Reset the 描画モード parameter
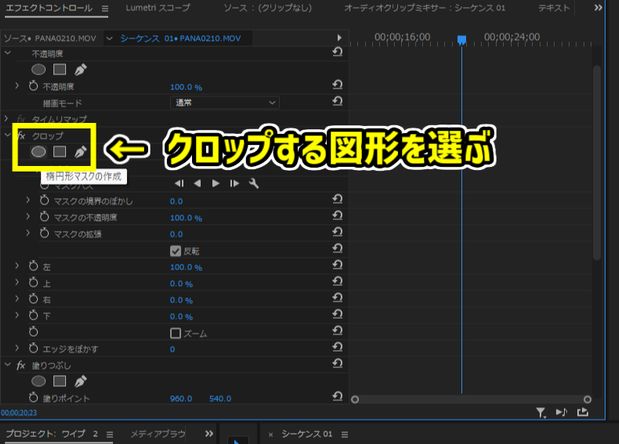Image resolution: width=619 pixels, height=444 pixels. (x=338, y=101)
